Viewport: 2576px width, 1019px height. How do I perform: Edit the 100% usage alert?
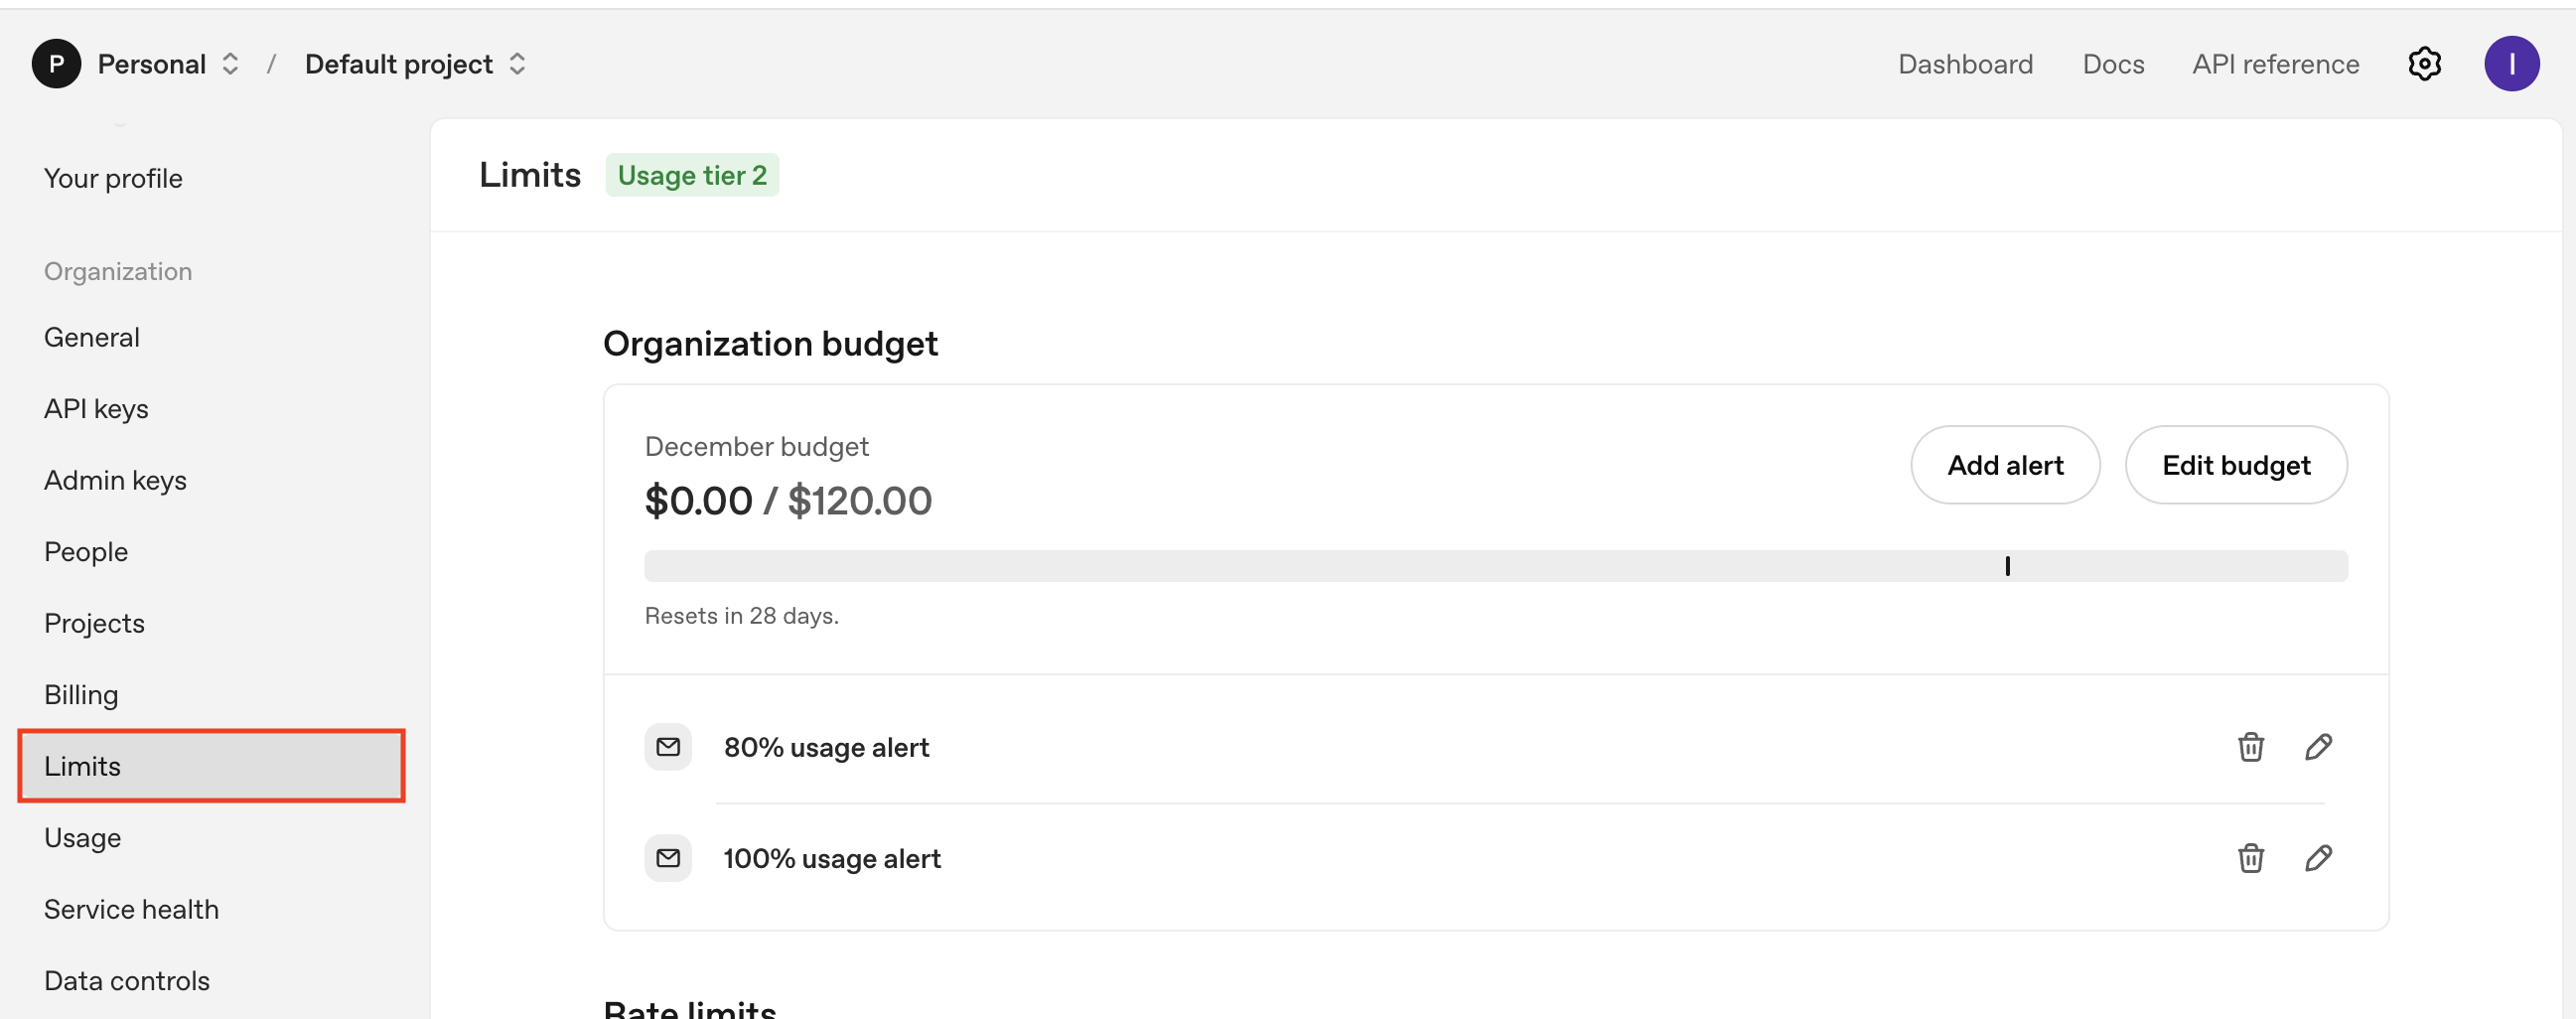[x=2318, y=858]
